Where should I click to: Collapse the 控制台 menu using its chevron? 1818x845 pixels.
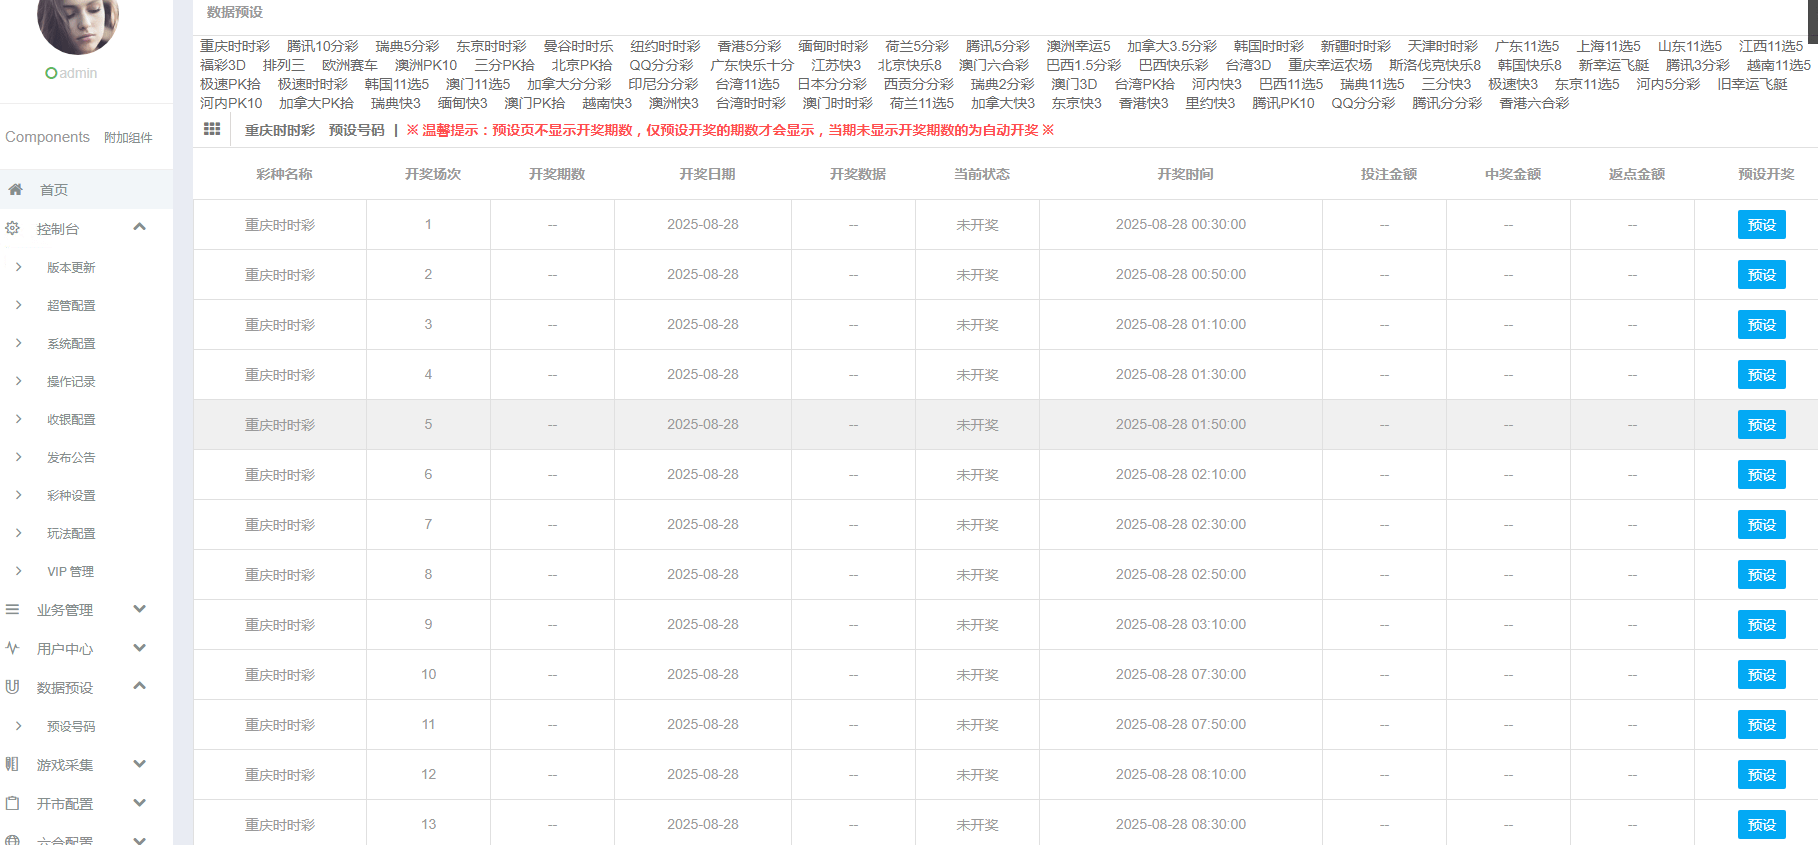[x=140, y=227]
